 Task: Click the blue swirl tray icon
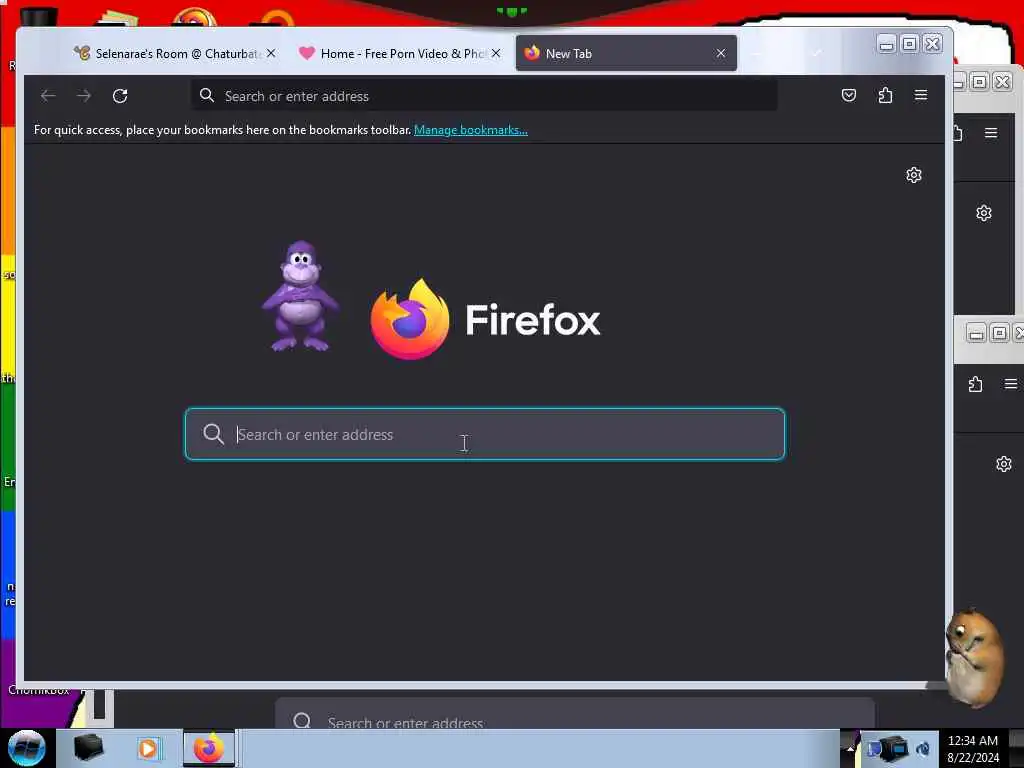pos(923,749)
